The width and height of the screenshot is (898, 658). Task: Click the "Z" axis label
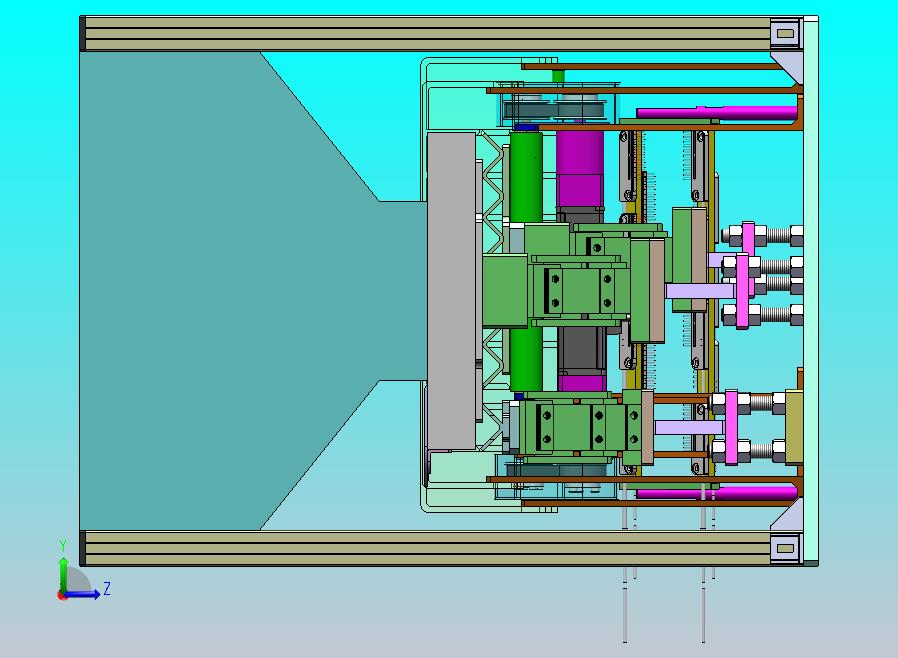(107, 588)
